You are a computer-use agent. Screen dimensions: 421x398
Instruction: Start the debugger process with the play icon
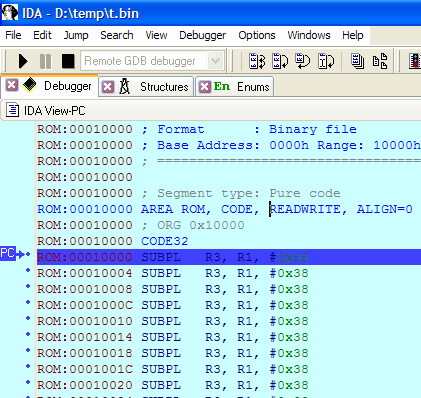pos(23,61)
